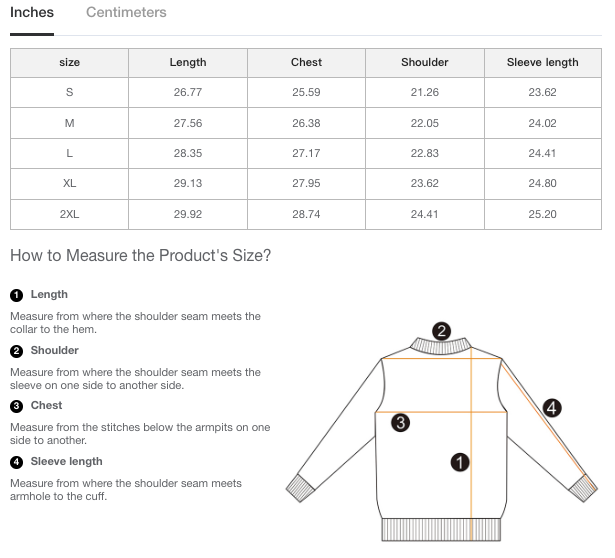Viewport: 615px width, 558px height.
Task: Click the M size Chest value 26.38
Action: coord(306,123)
